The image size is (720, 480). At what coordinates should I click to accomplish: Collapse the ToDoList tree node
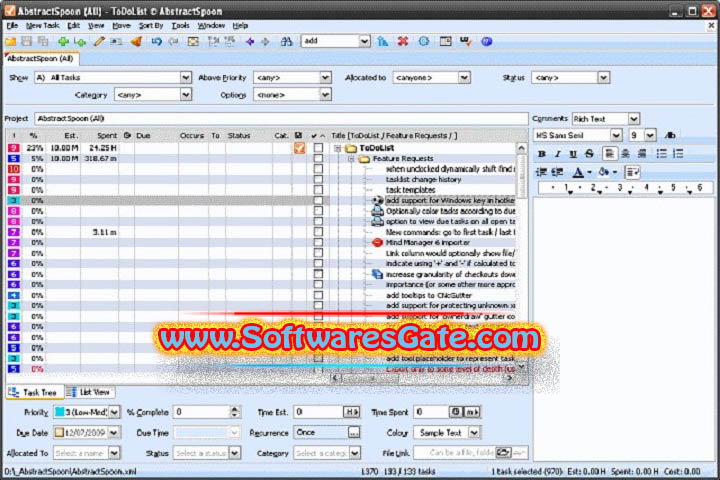pos(338,148)
